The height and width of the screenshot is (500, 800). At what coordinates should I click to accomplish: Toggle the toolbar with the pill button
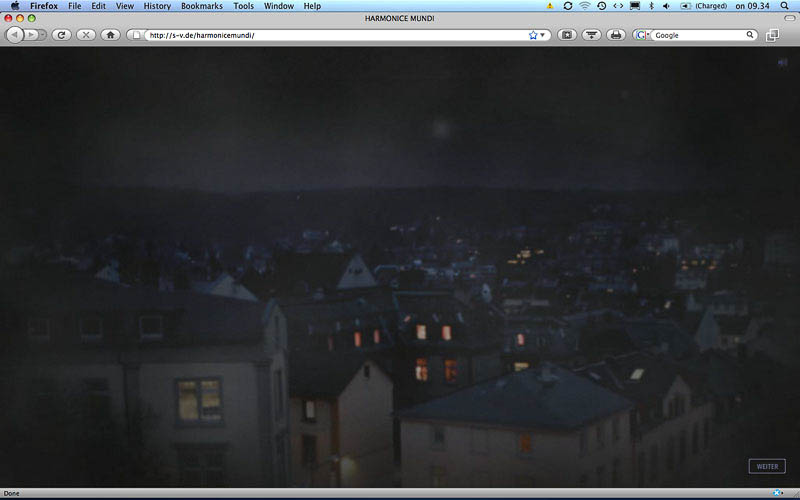[x=790, y=18]
